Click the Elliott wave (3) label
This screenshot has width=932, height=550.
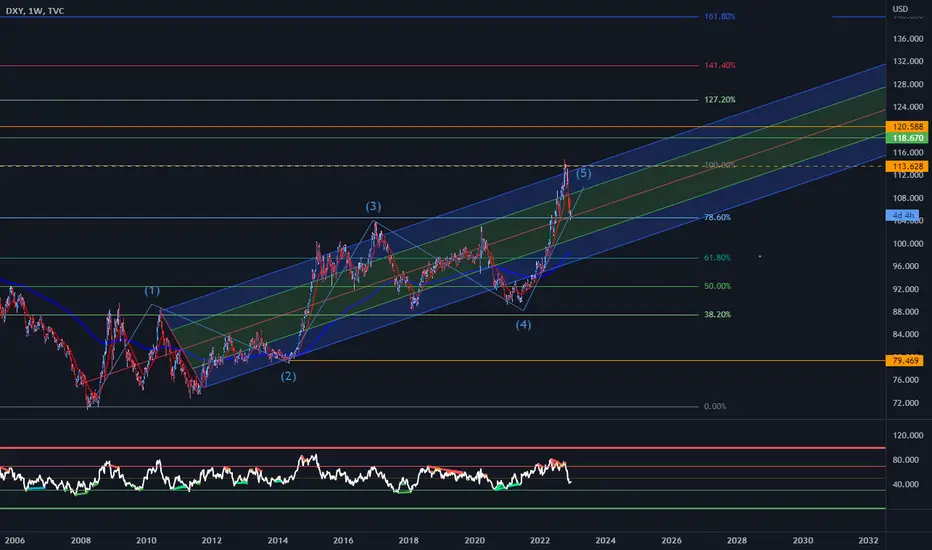pos(373,206)
